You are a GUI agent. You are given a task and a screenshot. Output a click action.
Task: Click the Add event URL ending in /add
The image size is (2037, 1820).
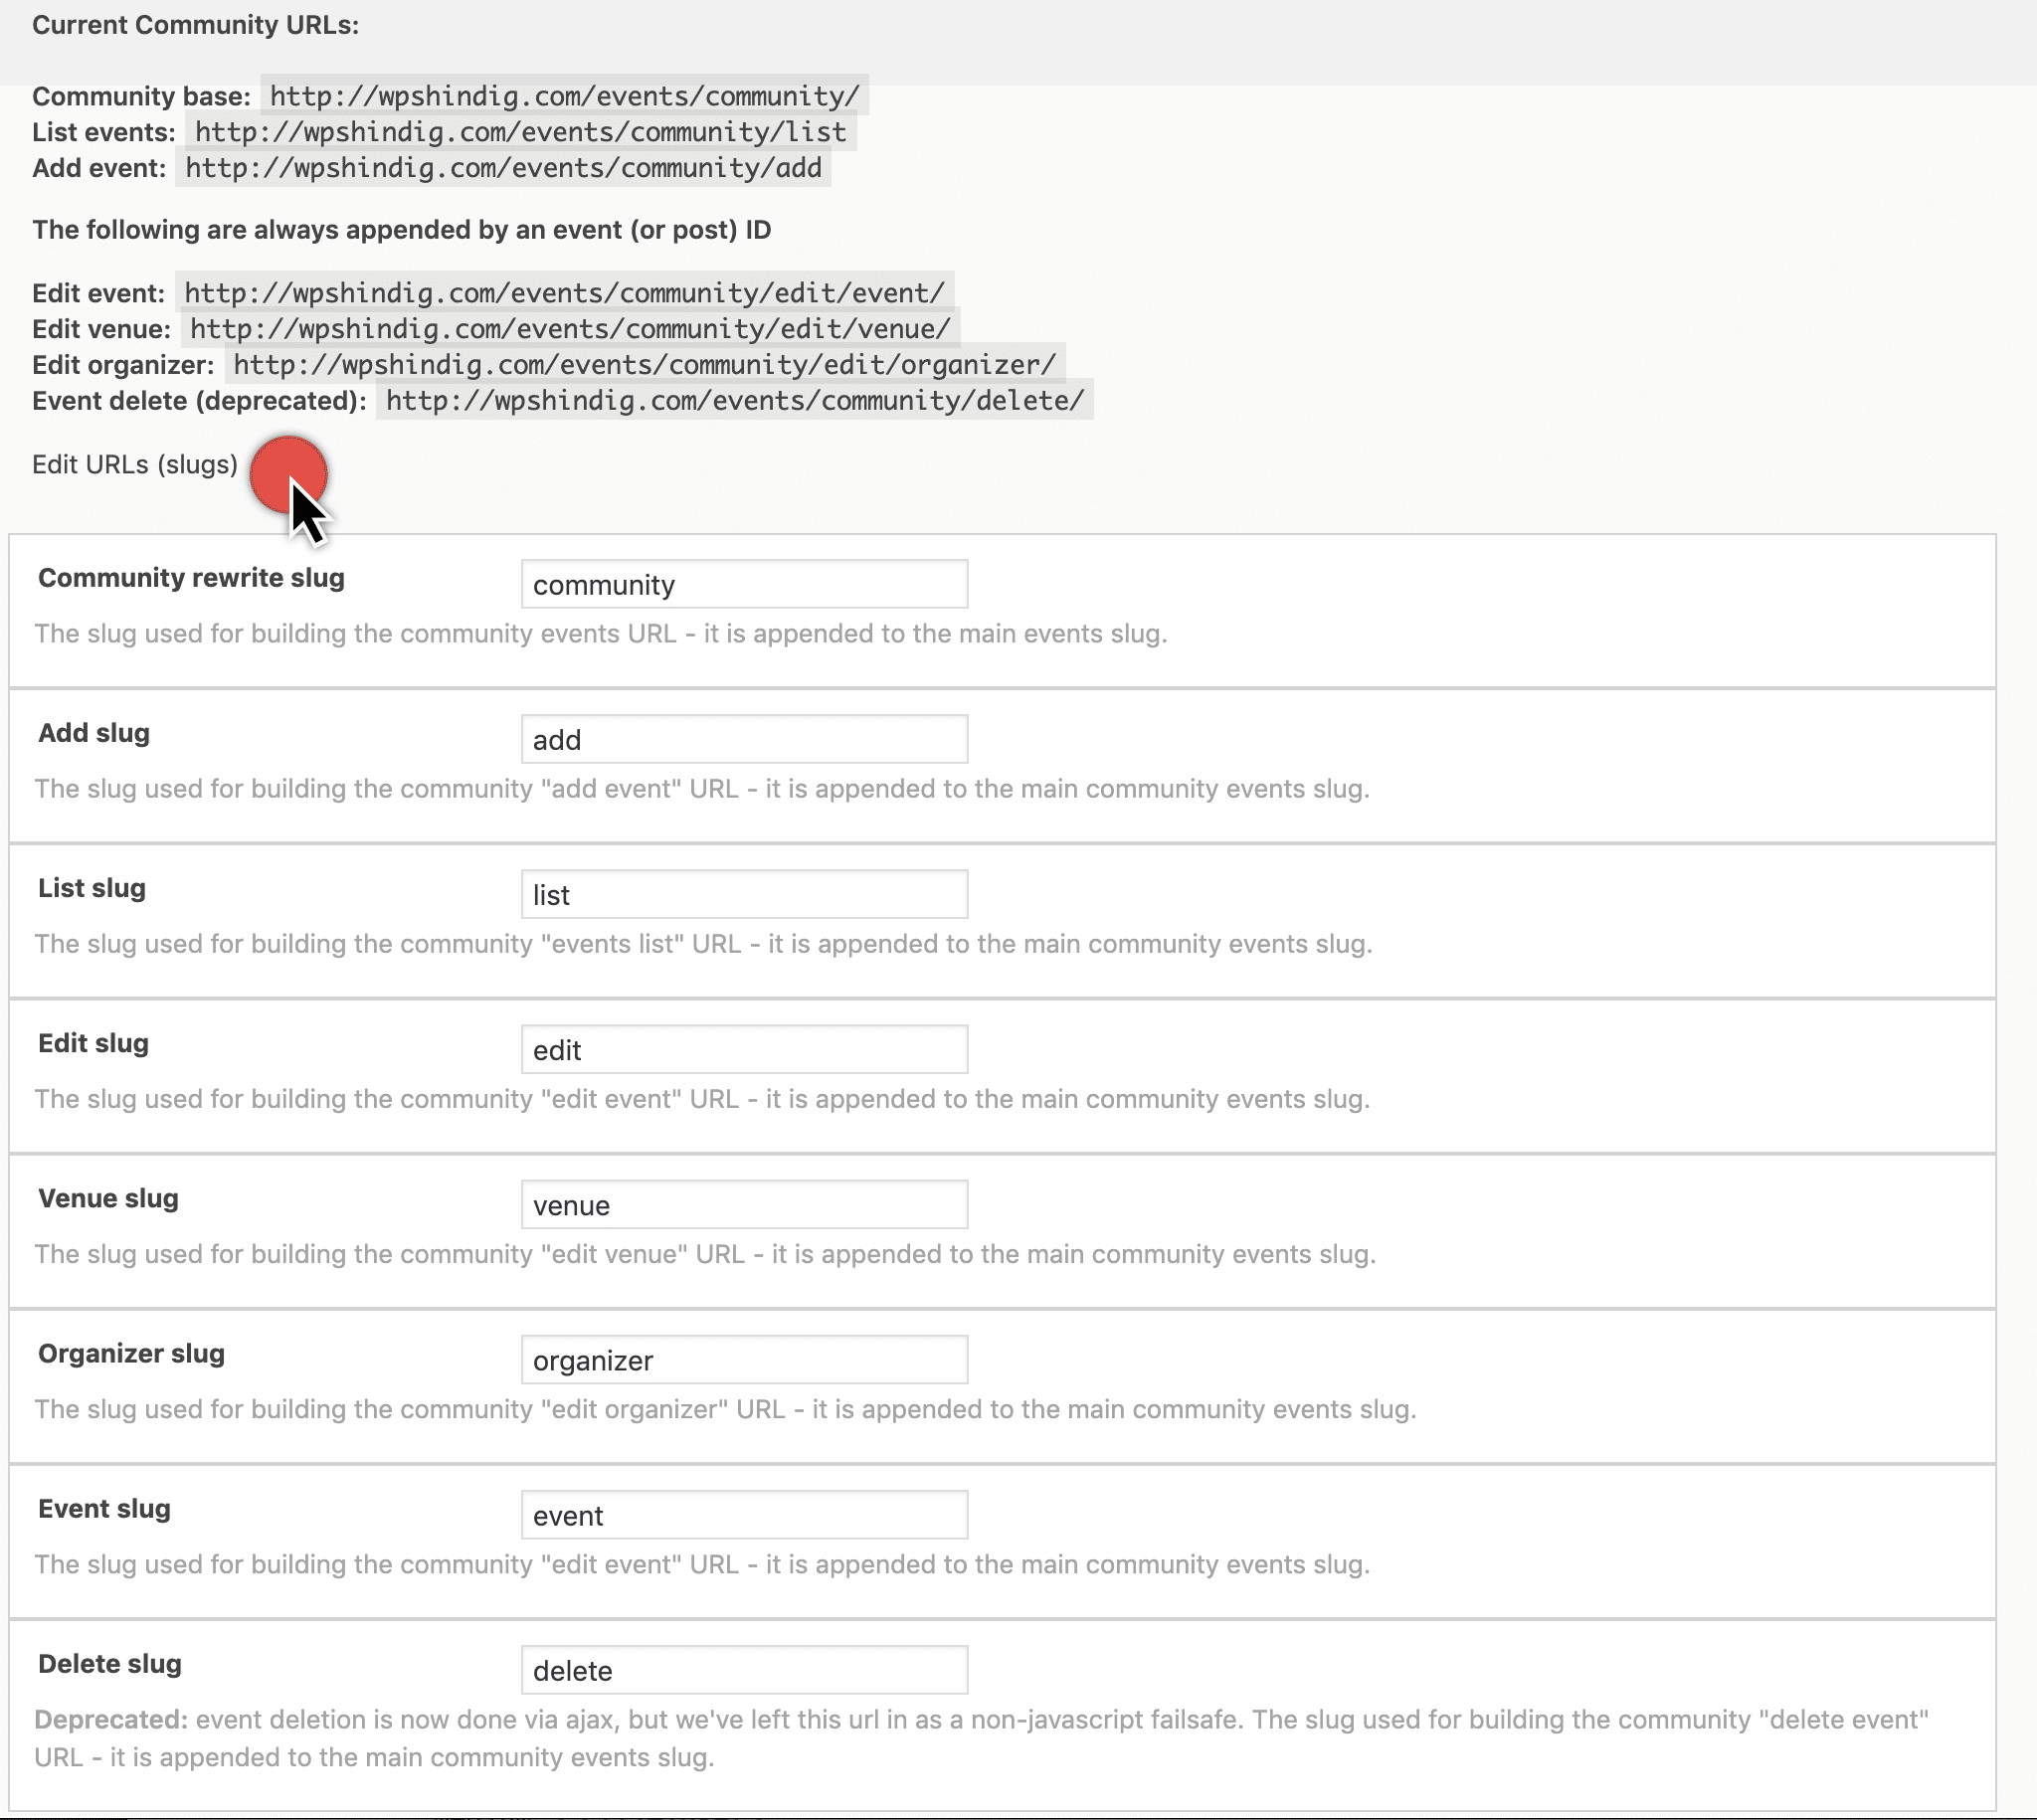pos(503,168)
